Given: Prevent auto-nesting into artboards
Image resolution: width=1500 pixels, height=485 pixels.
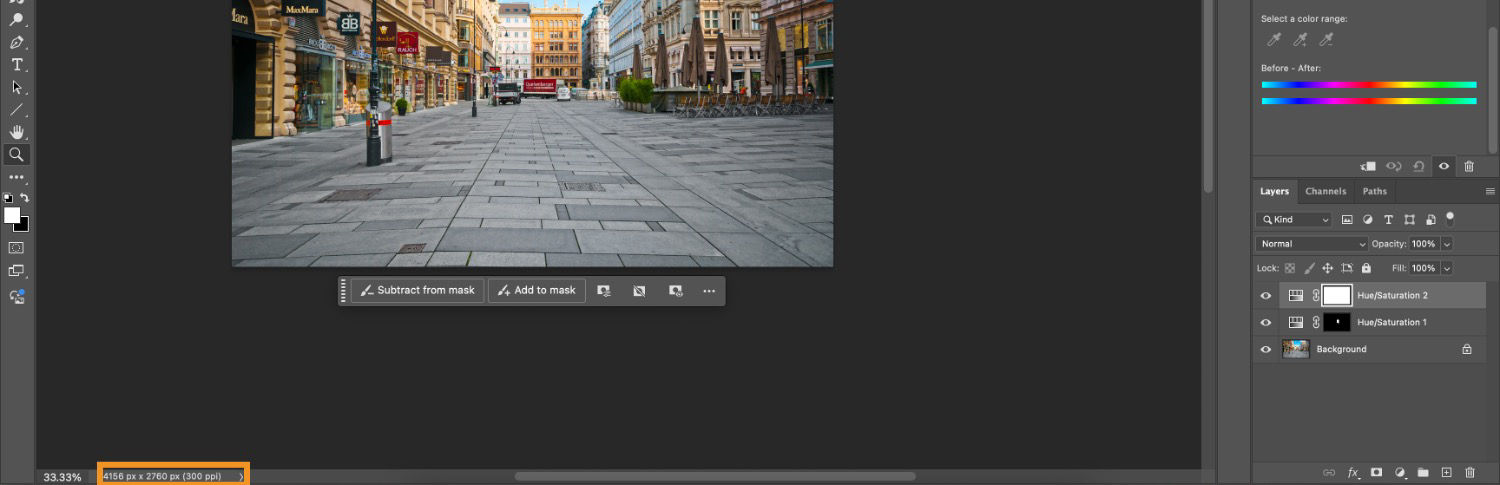Looking at the screenshot, I should tap(1347, 268).
